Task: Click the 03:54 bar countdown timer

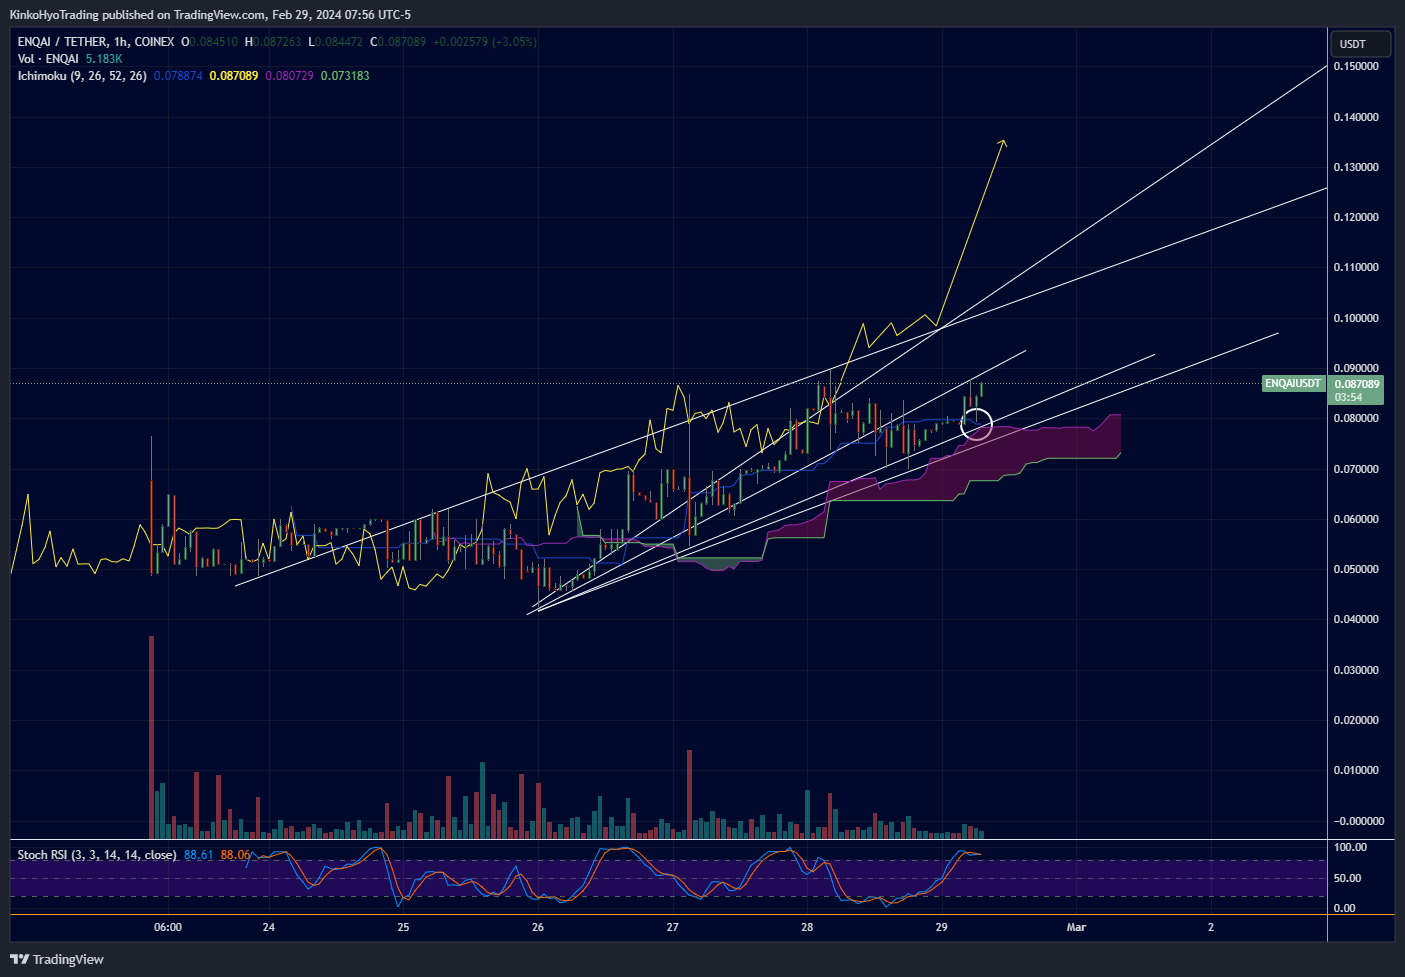Action: [1348, 397]
